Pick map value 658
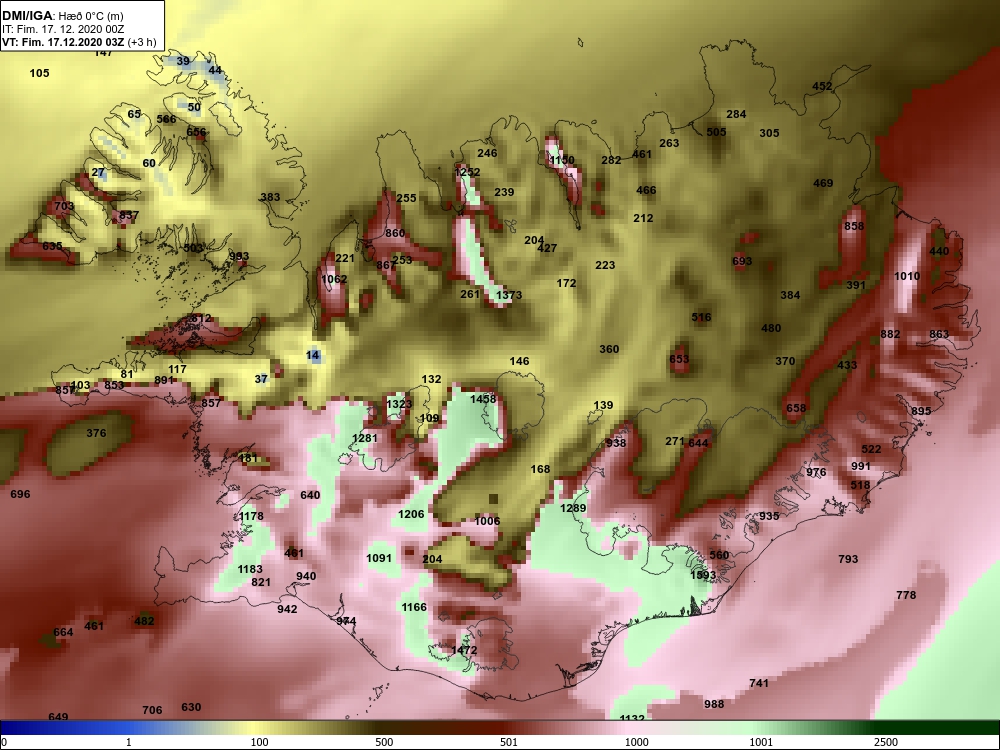 click(796, 408)
